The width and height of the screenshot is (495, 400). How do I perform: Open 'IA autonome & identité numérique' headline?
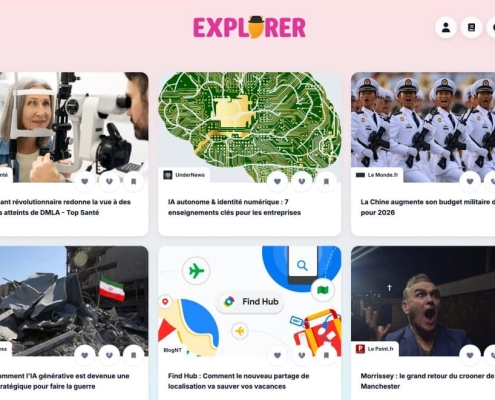[x=234, y=207]
